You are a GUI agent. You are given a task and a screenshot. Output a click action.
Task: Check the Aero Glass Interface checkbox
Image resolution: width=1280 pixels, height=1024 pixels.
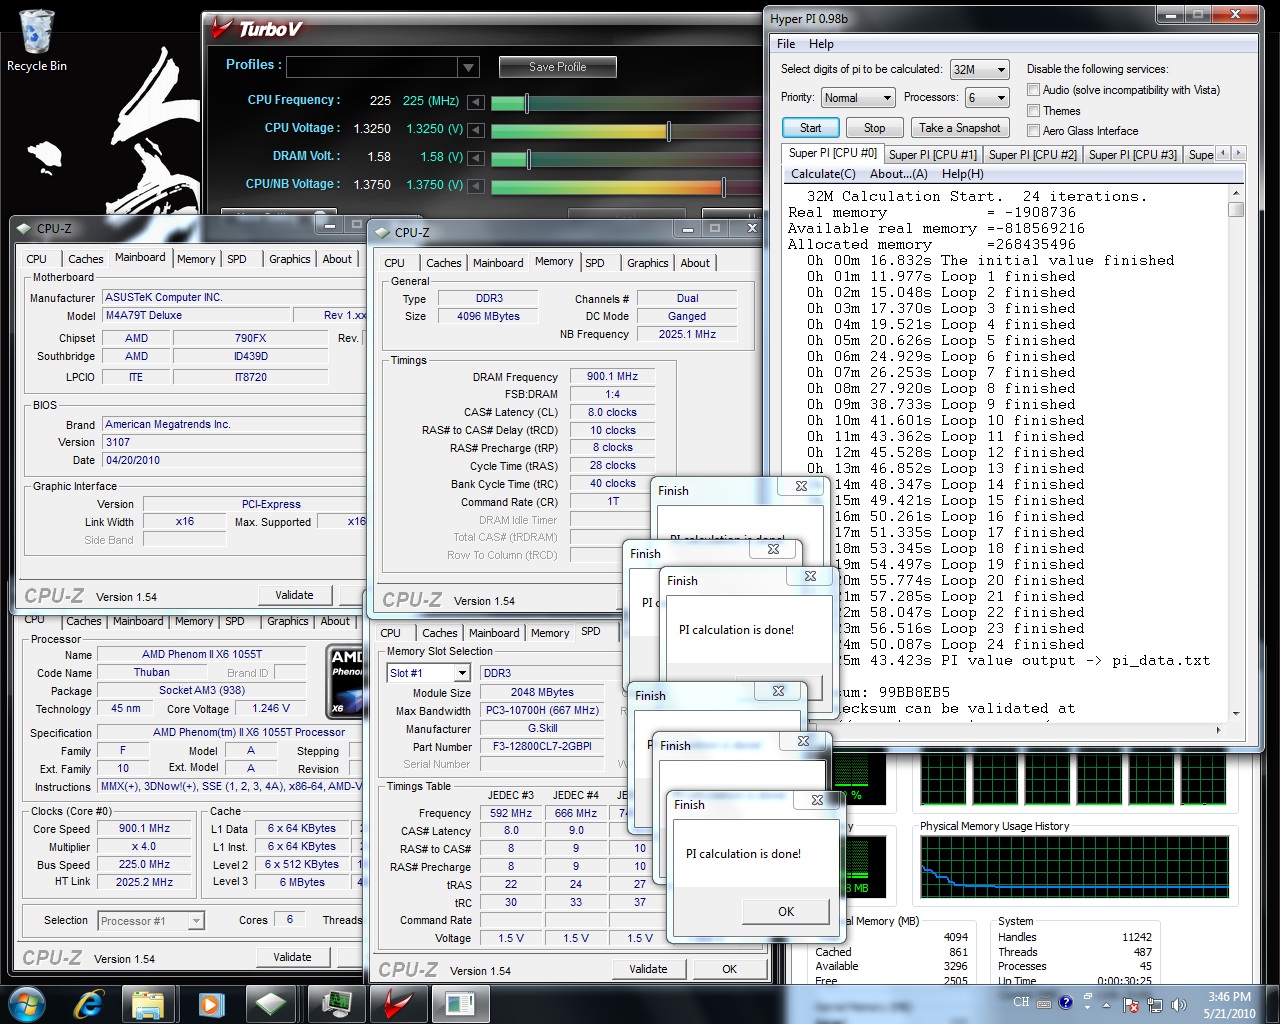pos(1033,130)
